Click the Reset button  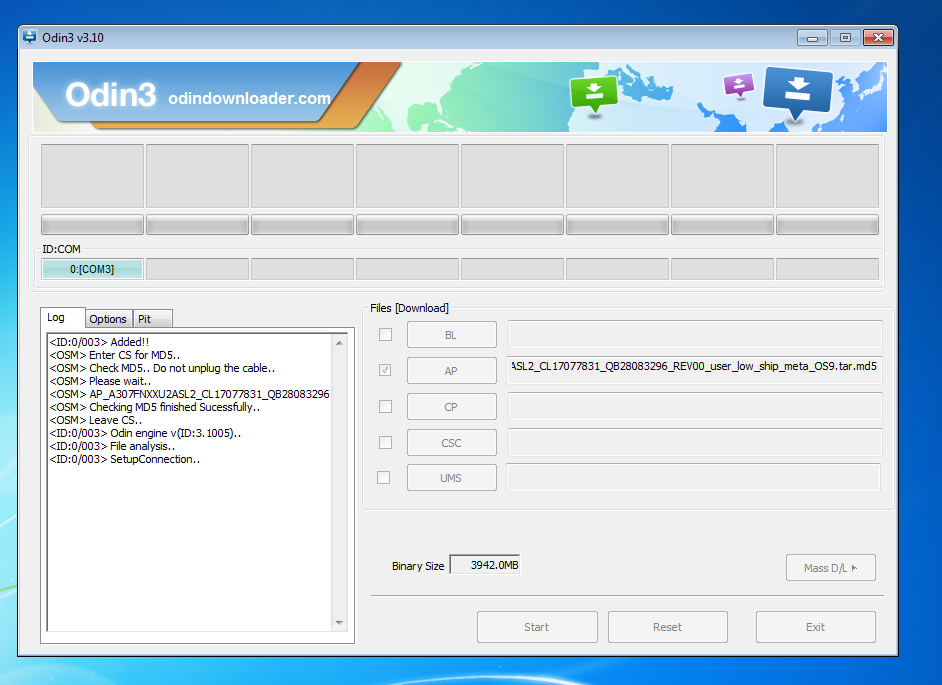[x=668, y=627]
